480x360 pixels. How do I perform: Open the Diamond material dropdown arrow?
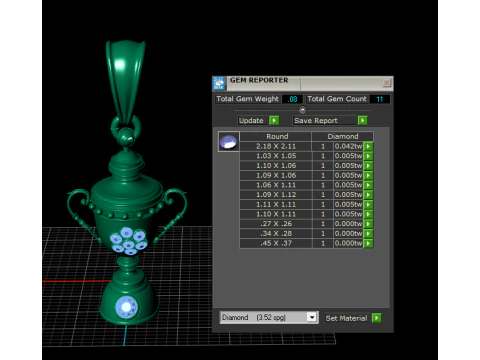[x=312, y=317]
